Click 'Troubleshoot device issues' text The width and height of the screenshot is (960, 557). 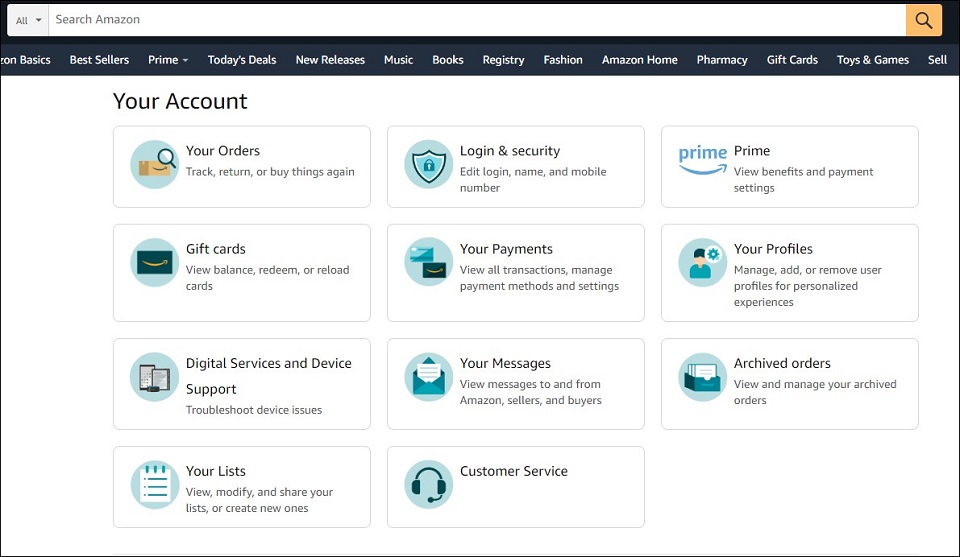[253, 410]
